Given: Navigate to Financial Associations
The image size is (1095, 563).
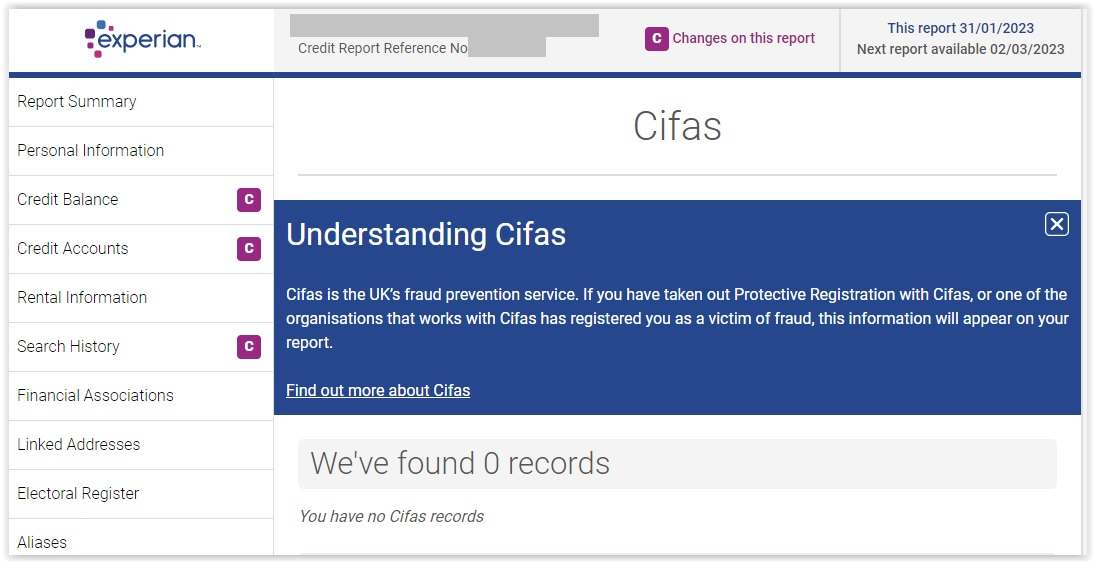Looking at the screenshot, I should click(141, 395).
